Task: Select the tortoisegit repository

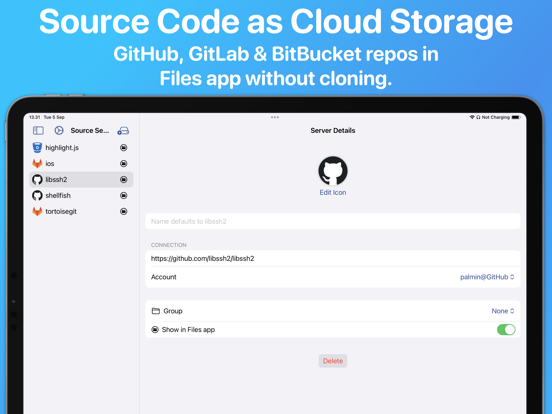Action: (x=81, y=211)
